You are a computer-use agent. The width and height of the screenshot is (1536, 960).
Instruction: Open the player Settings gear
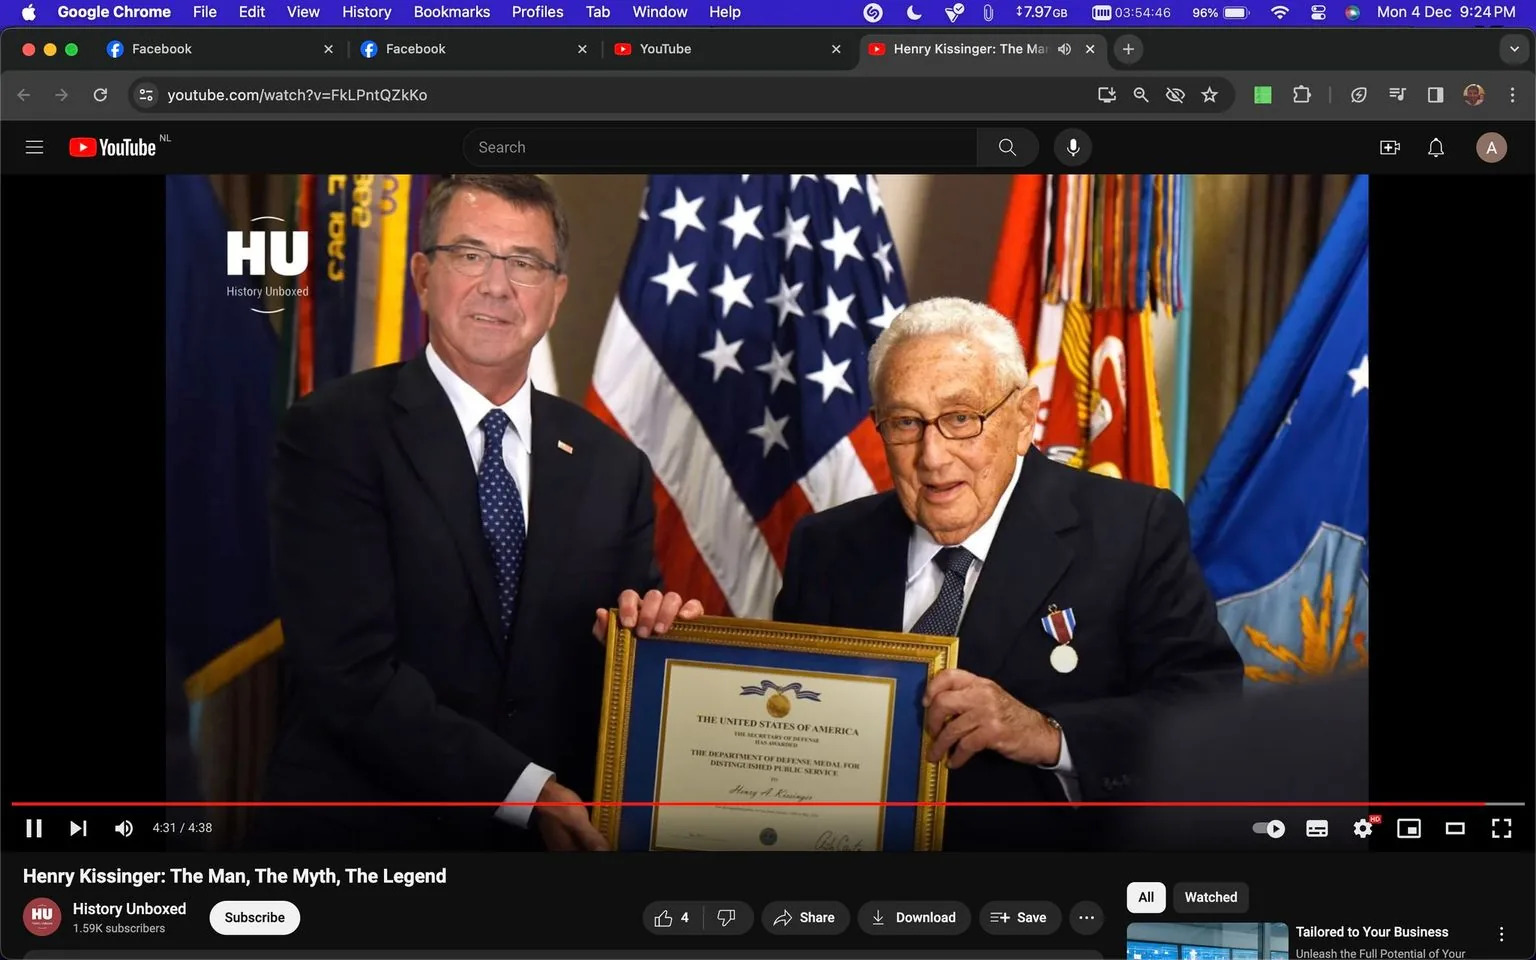[x=1362, y=828]
